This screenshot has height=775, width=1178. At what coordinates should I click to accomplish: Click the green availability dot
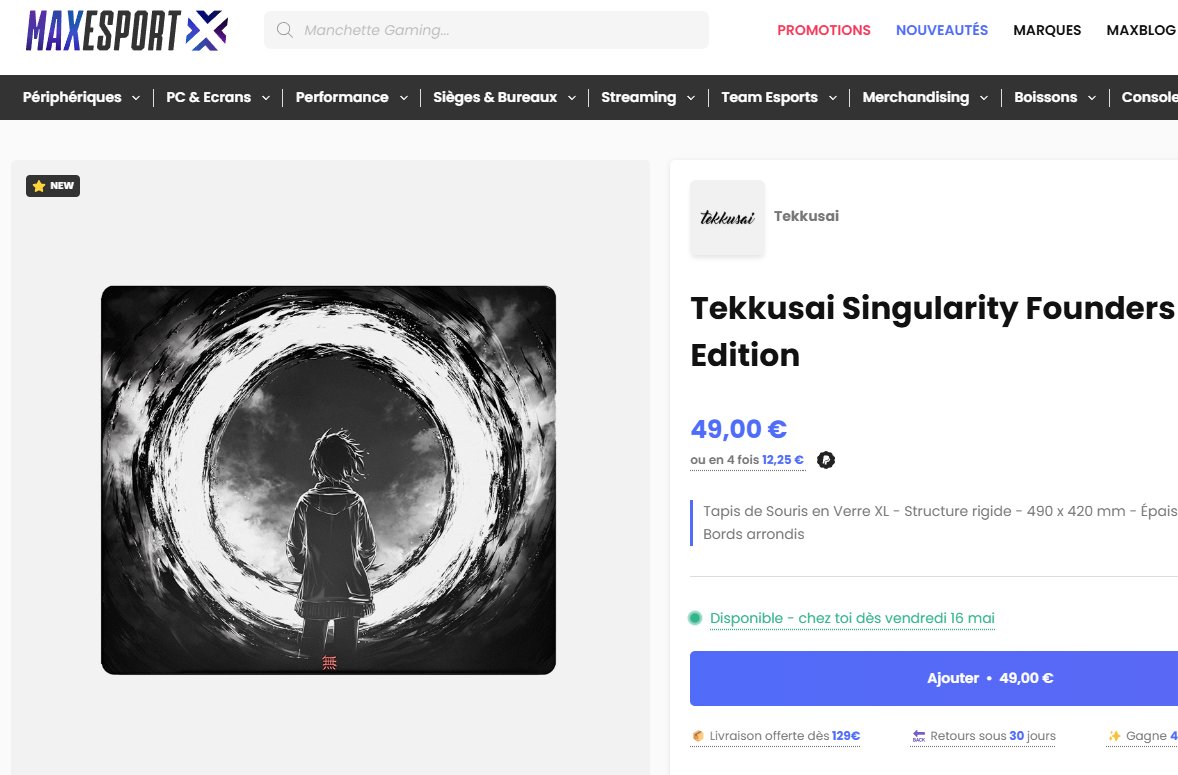point(695,618)
